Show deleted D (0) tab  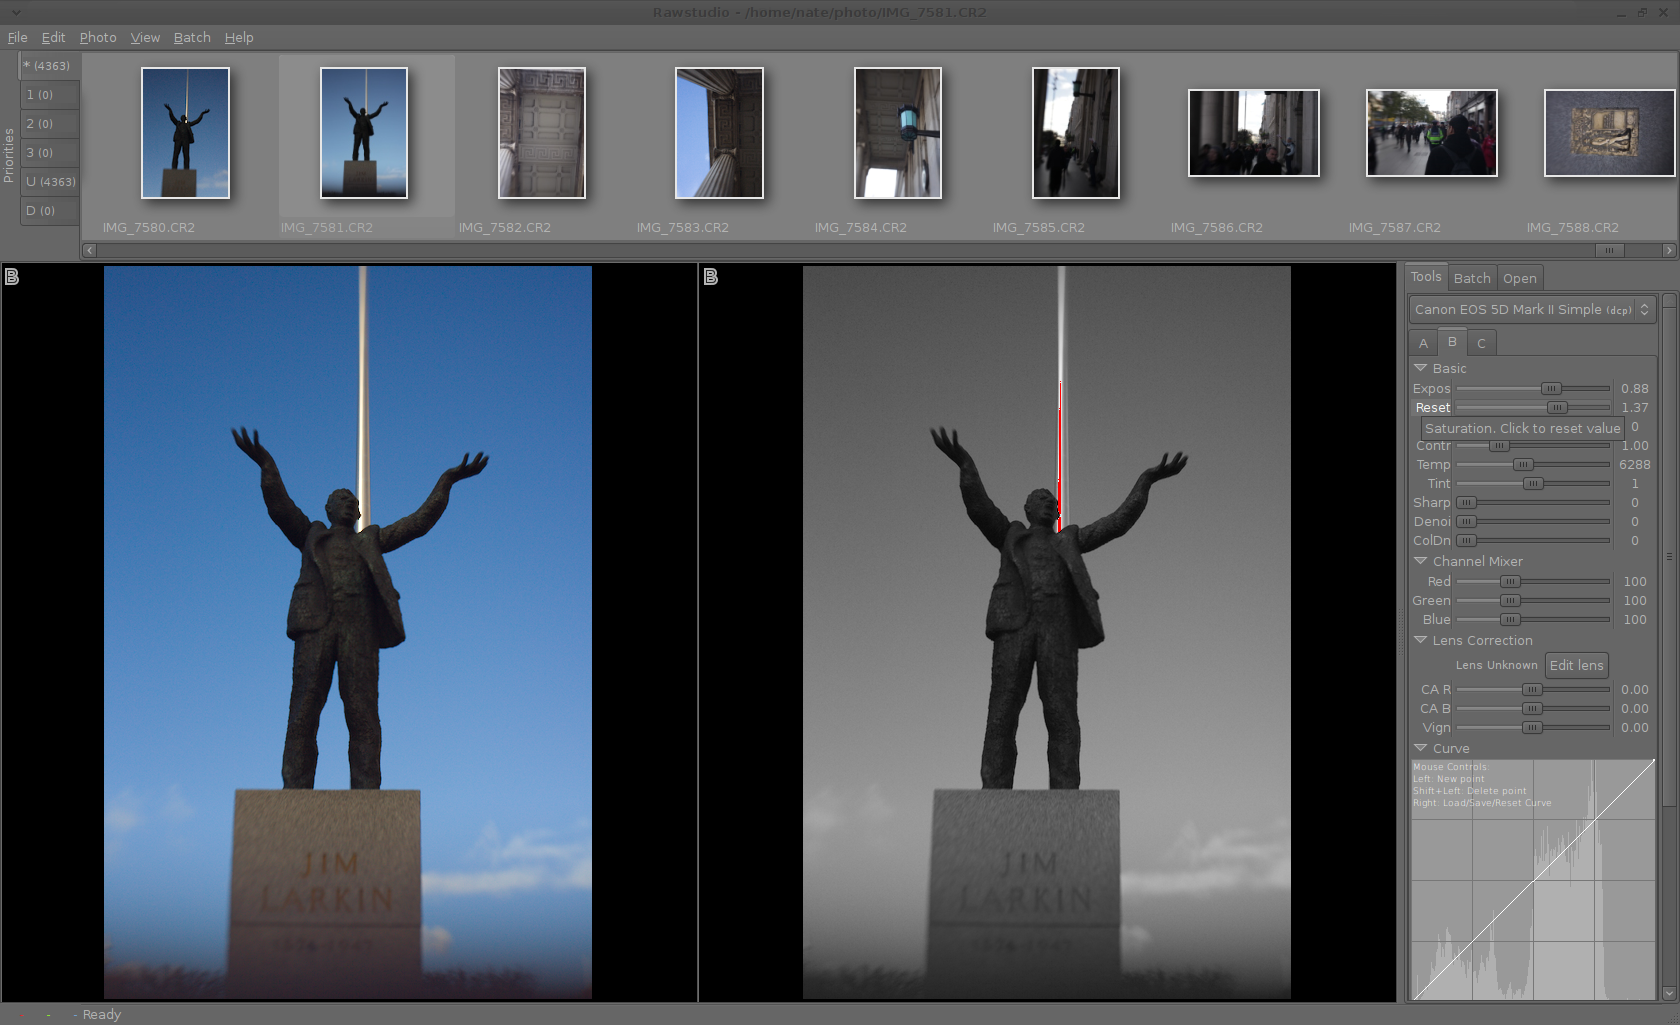[x=49, y=211]
